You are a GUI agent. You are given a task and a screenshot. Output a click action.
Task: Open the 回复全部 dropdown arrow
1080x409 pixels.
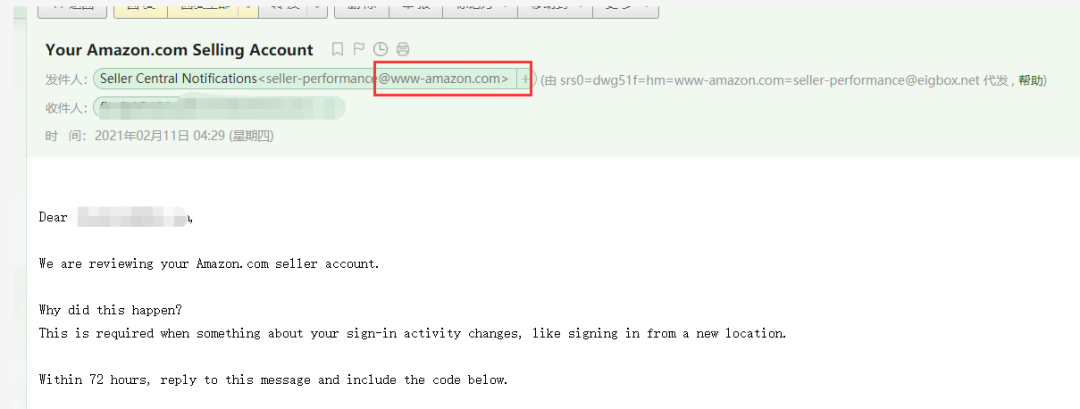click(247, 6)
